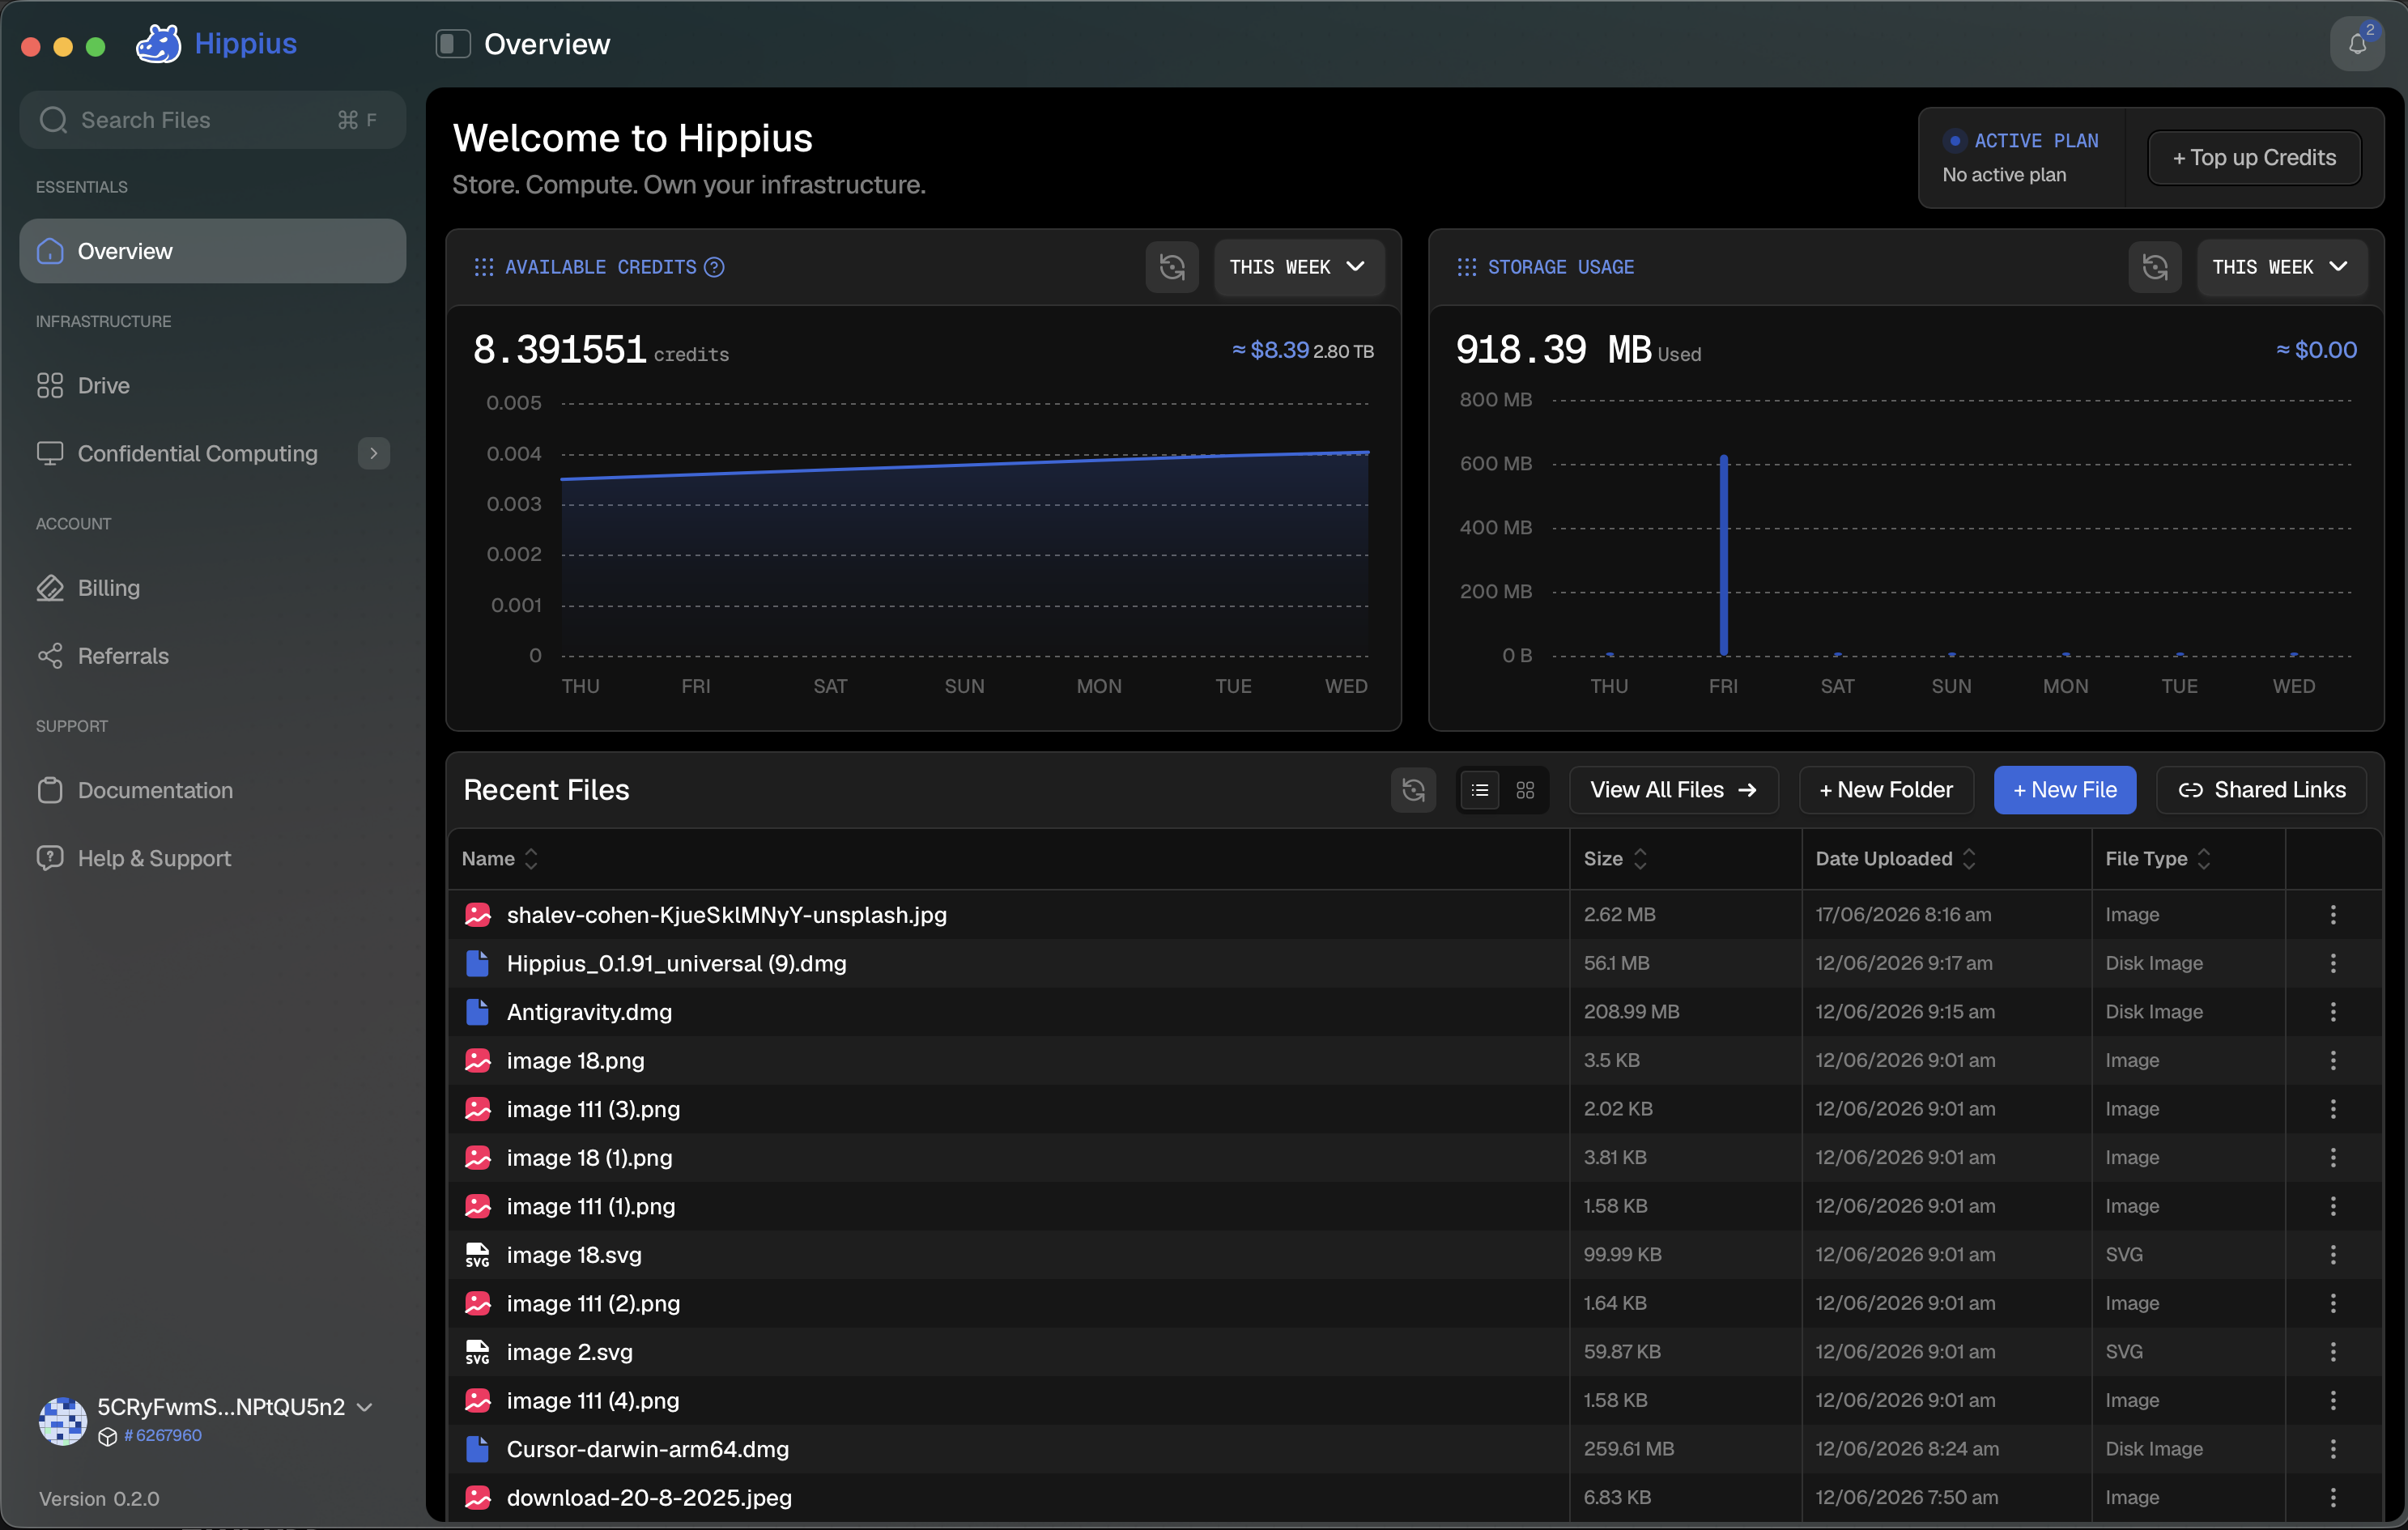Image resolution: width=2408 pixels, height=1530 pixels.
Task: Open Available Credits THIS WEEK dropdown
Action: [1298, 267]
